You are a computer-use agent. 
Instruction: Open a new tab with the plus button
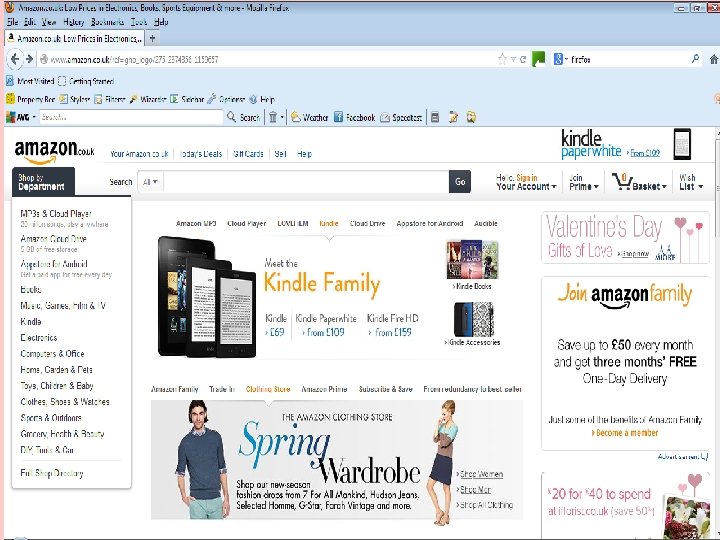click(x=152, y=38)
